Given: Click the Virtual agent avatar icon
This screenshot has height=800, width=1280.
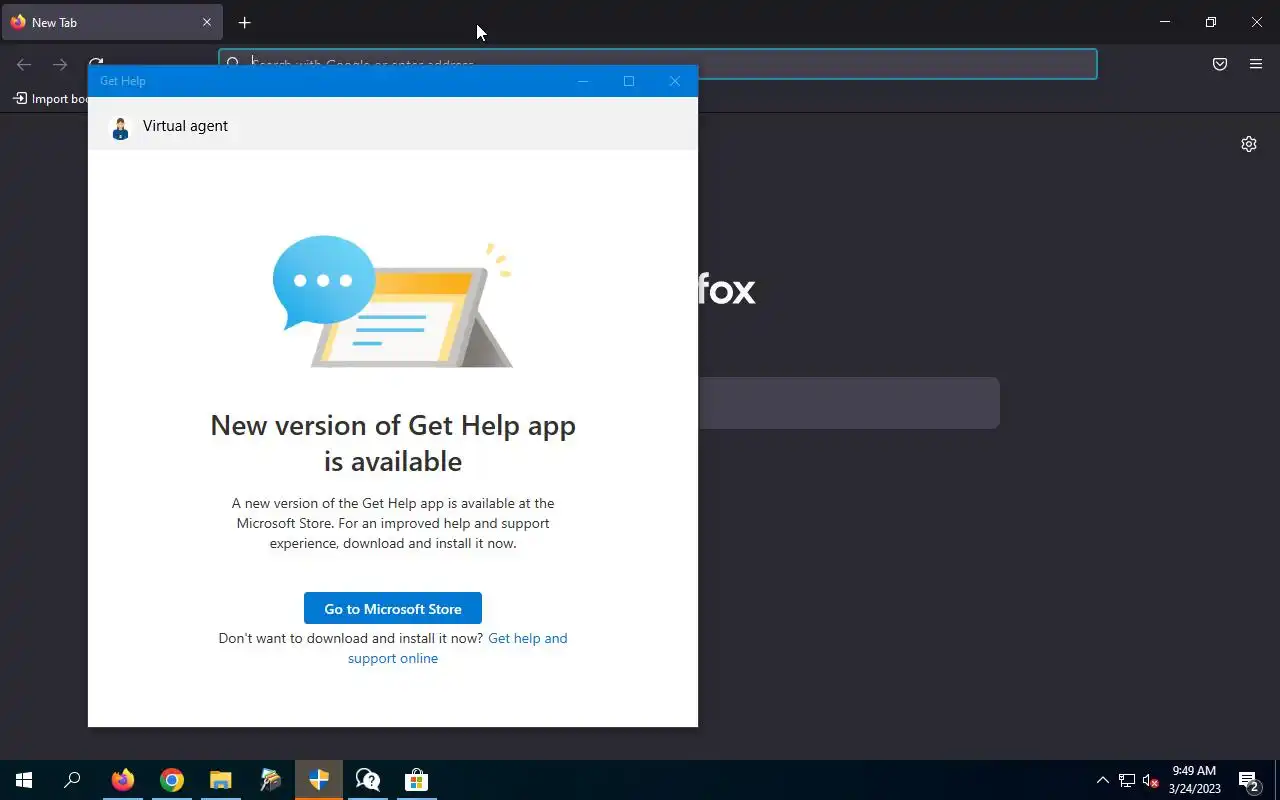Looking at the screenshot, I should coord(120,127).
